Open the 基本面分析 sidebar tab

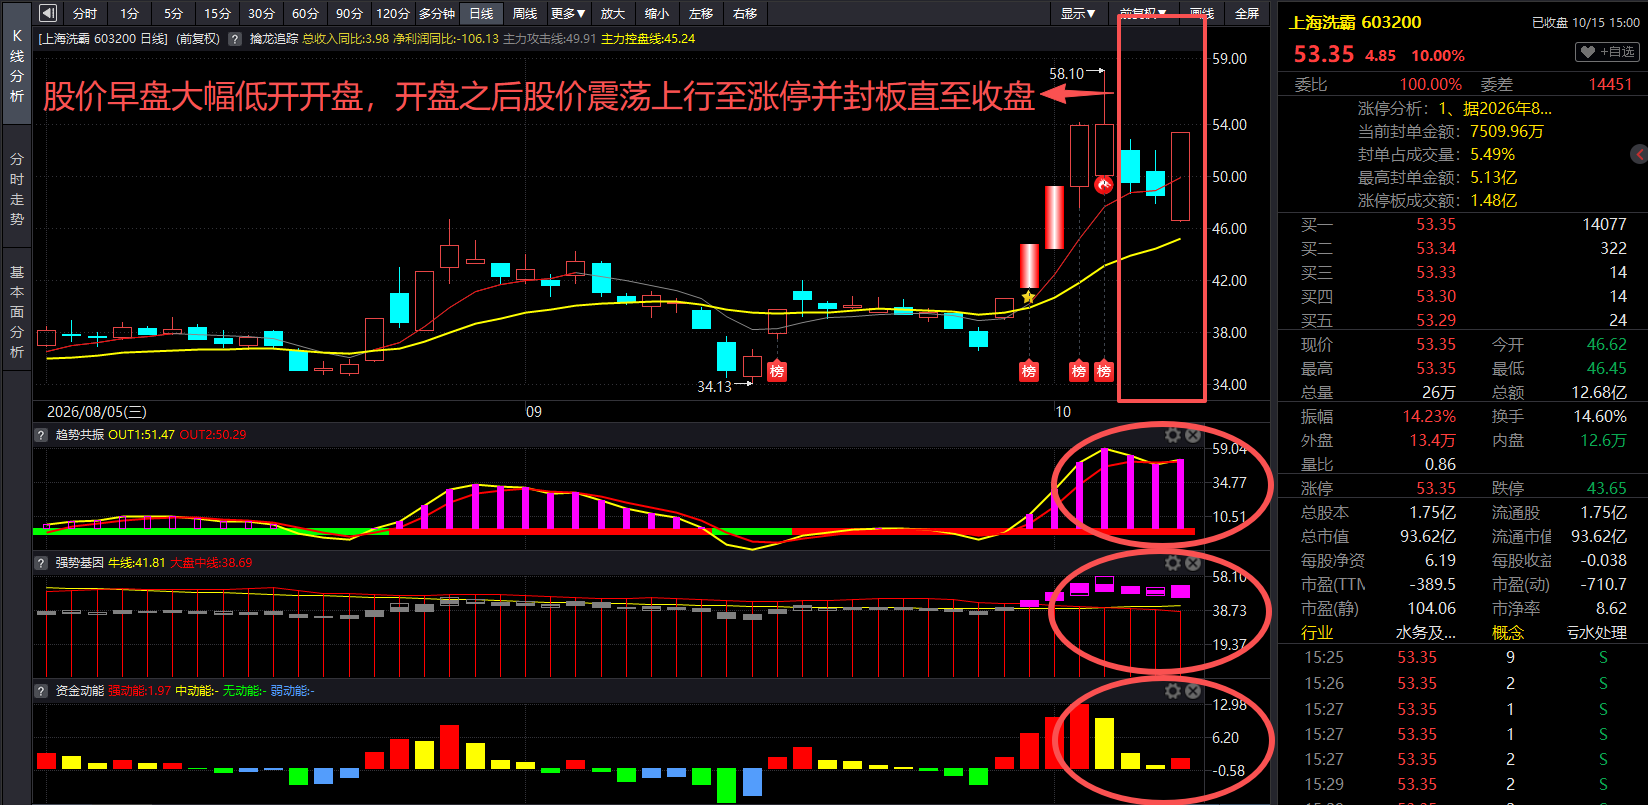(17, 312)
